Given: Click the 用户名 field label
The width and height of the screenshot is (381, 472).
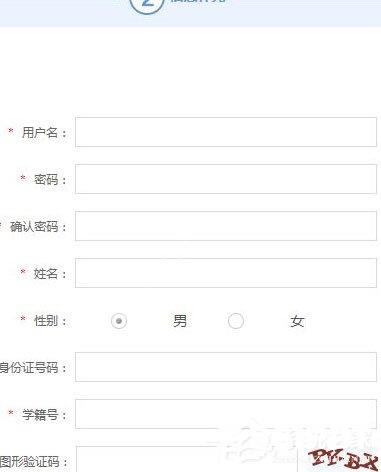Looking at the screenshot, I should click(40, 133).
